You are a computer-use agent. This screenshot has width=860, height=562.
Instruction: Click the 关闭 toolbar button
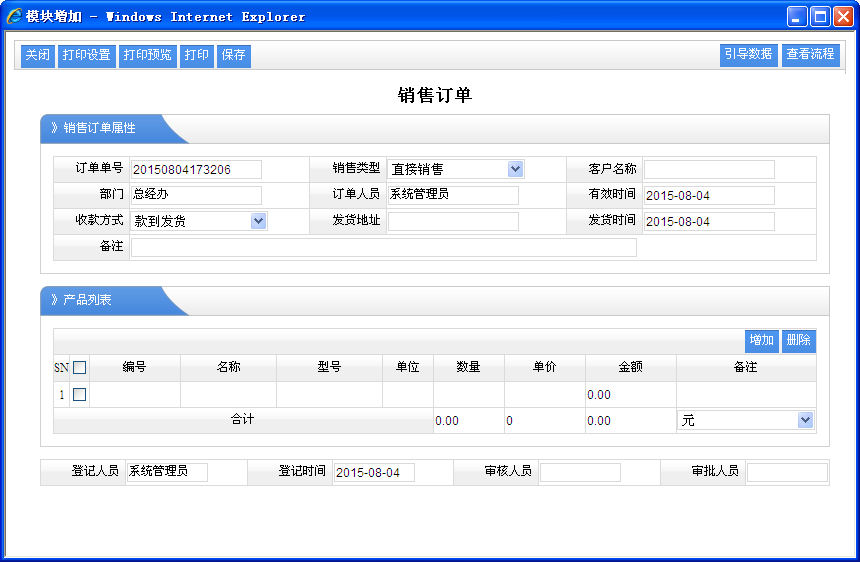point(38,56)
